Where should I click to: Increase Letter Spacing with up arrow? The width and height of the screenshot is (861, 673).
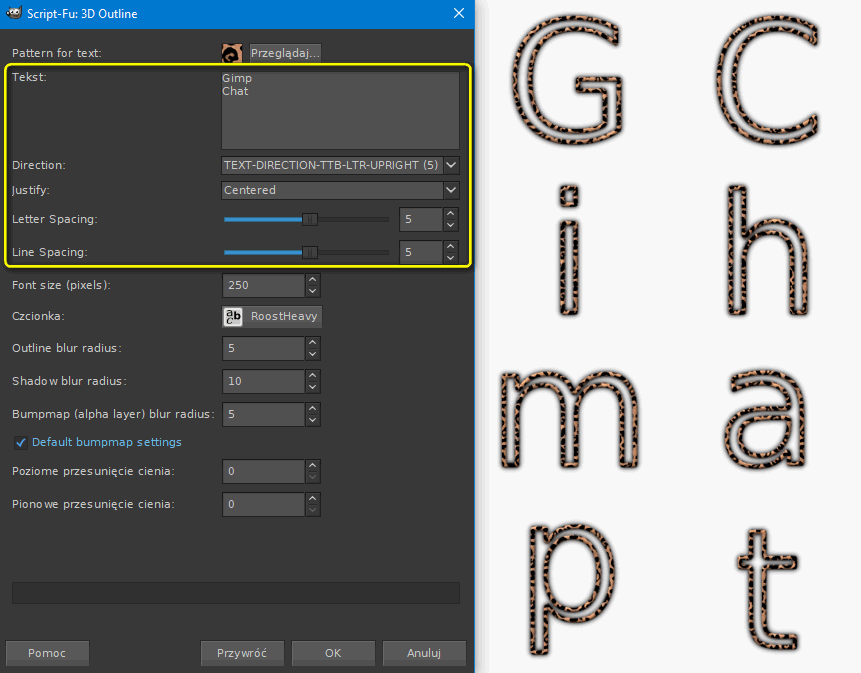click(x=451, y=214)
